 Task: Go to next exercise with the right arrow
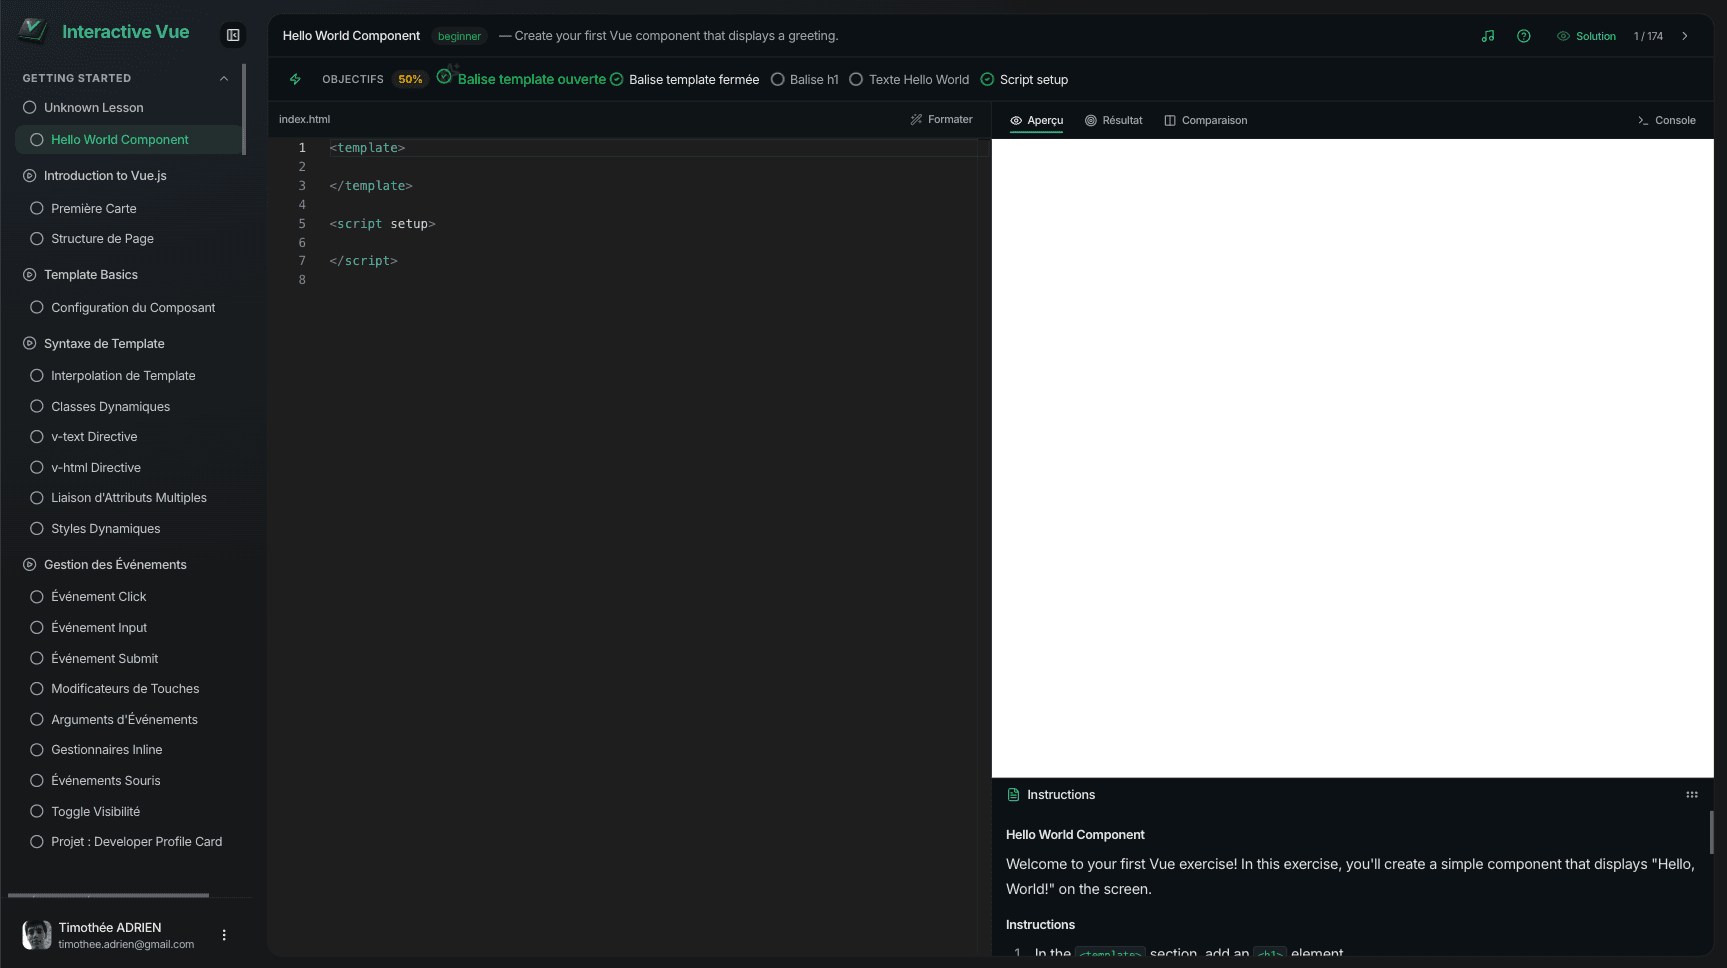tap(1685, 35)
